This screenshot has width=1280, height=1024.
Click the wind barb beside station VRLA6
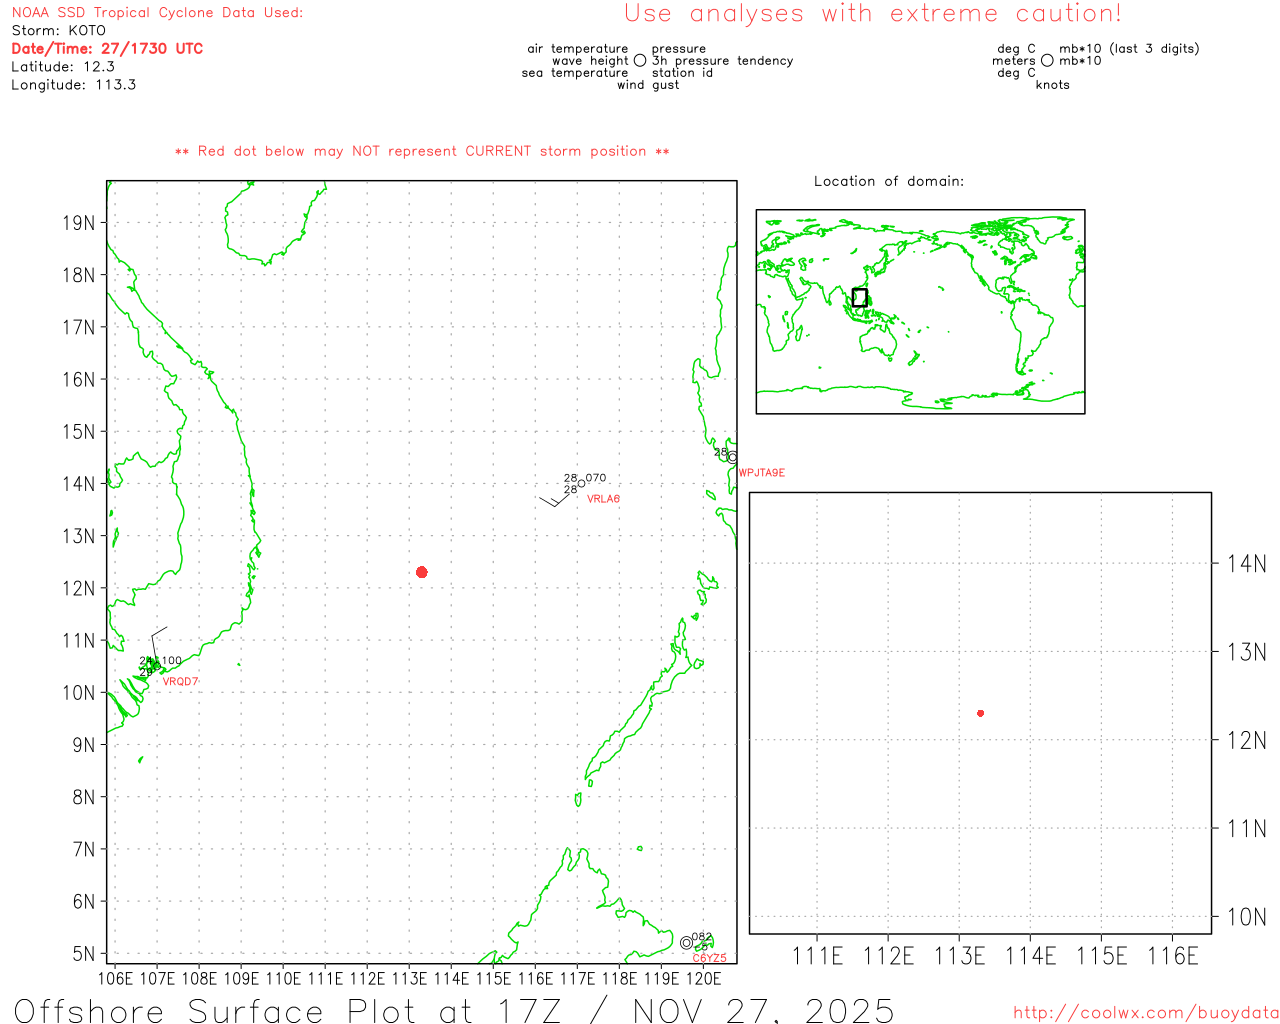point(555,499)
